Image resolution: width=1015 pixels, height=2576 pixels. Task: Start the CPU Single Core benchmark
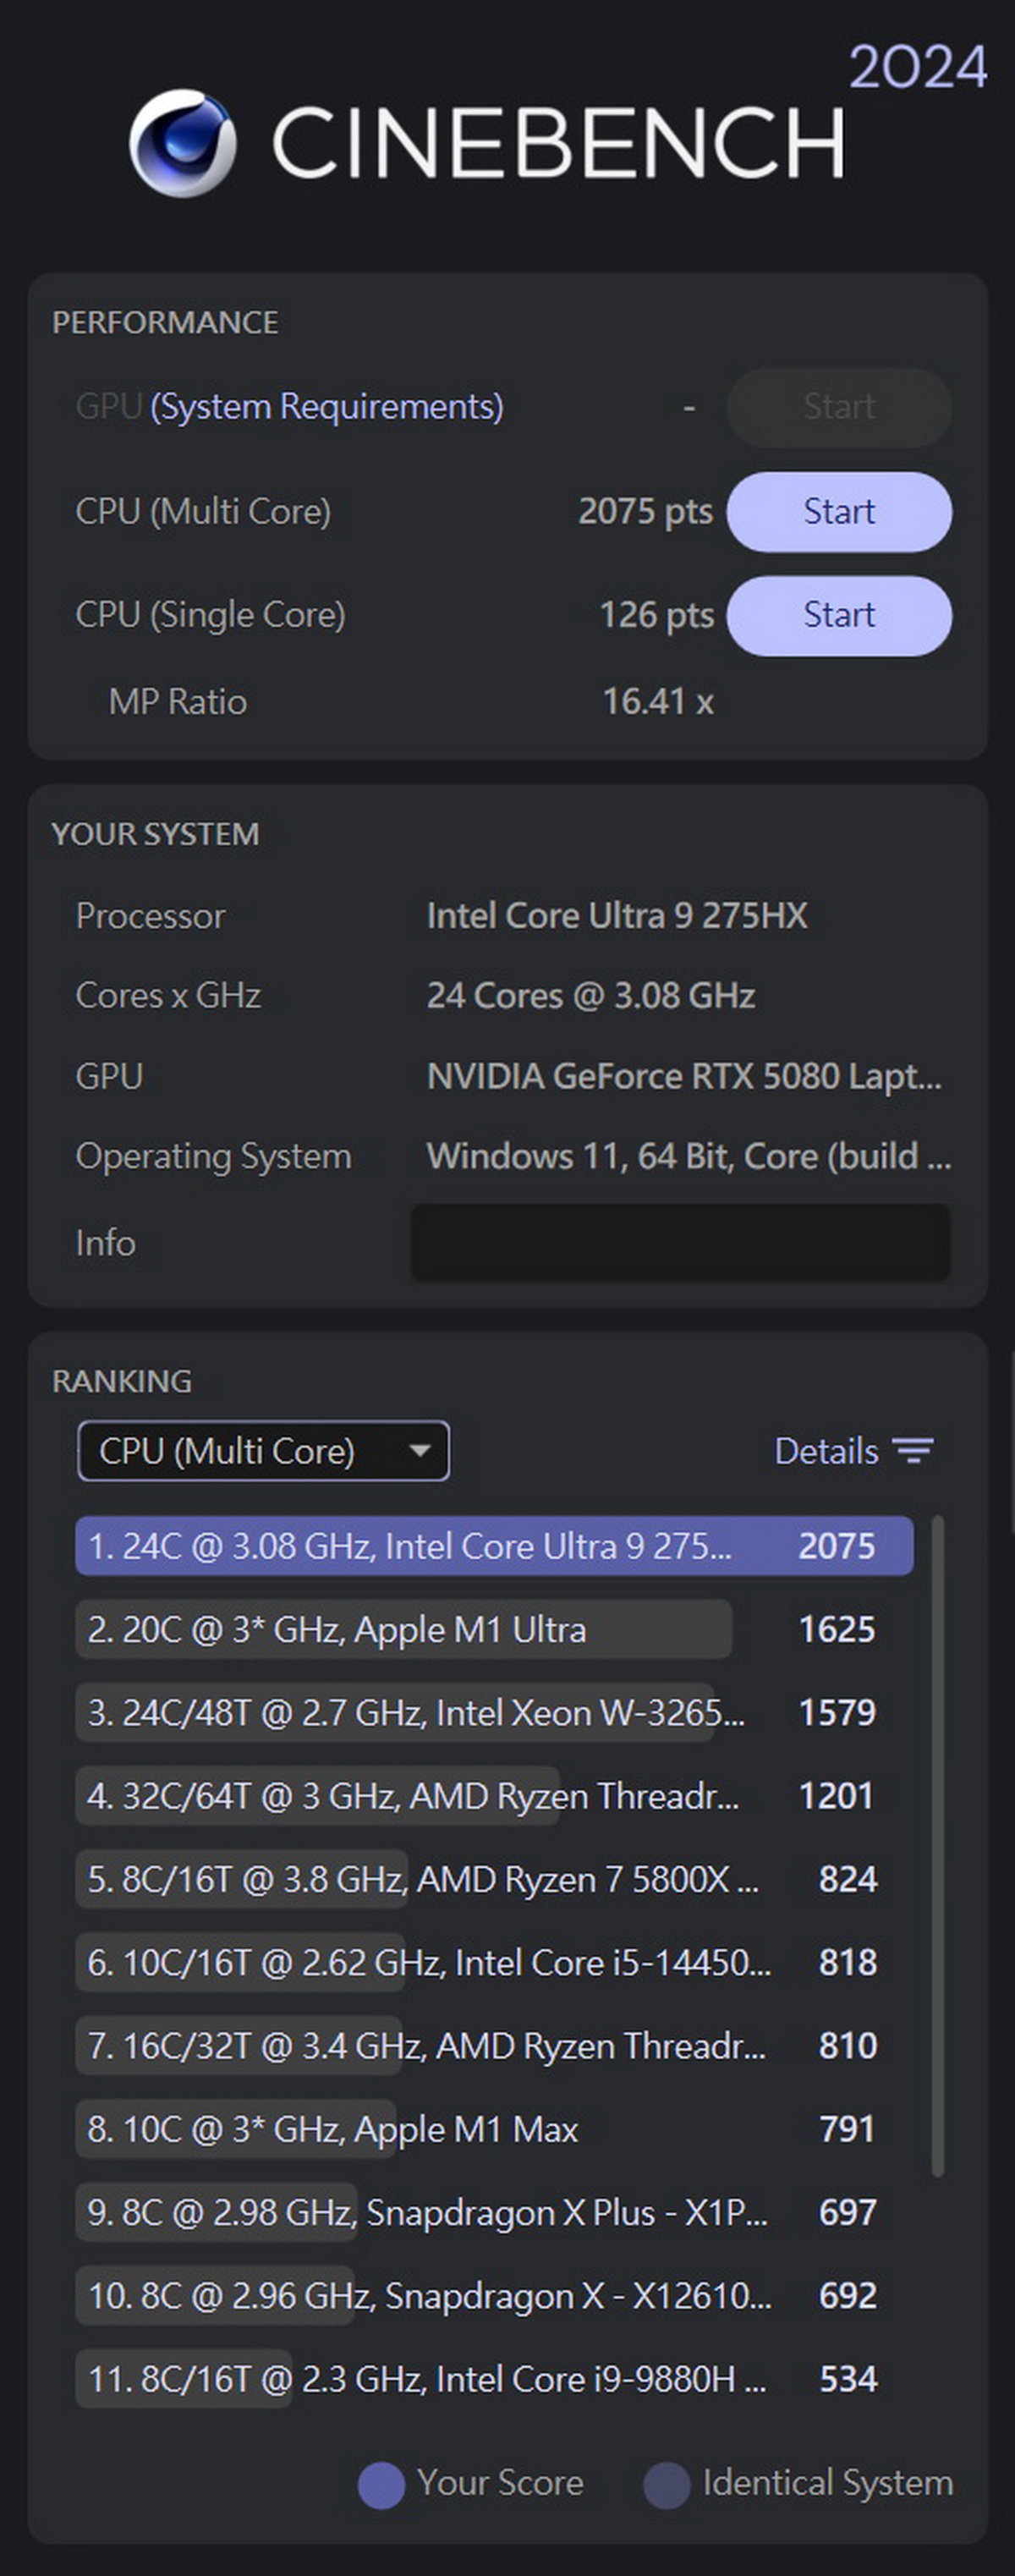pyautogui.click(x=838, y=615)
